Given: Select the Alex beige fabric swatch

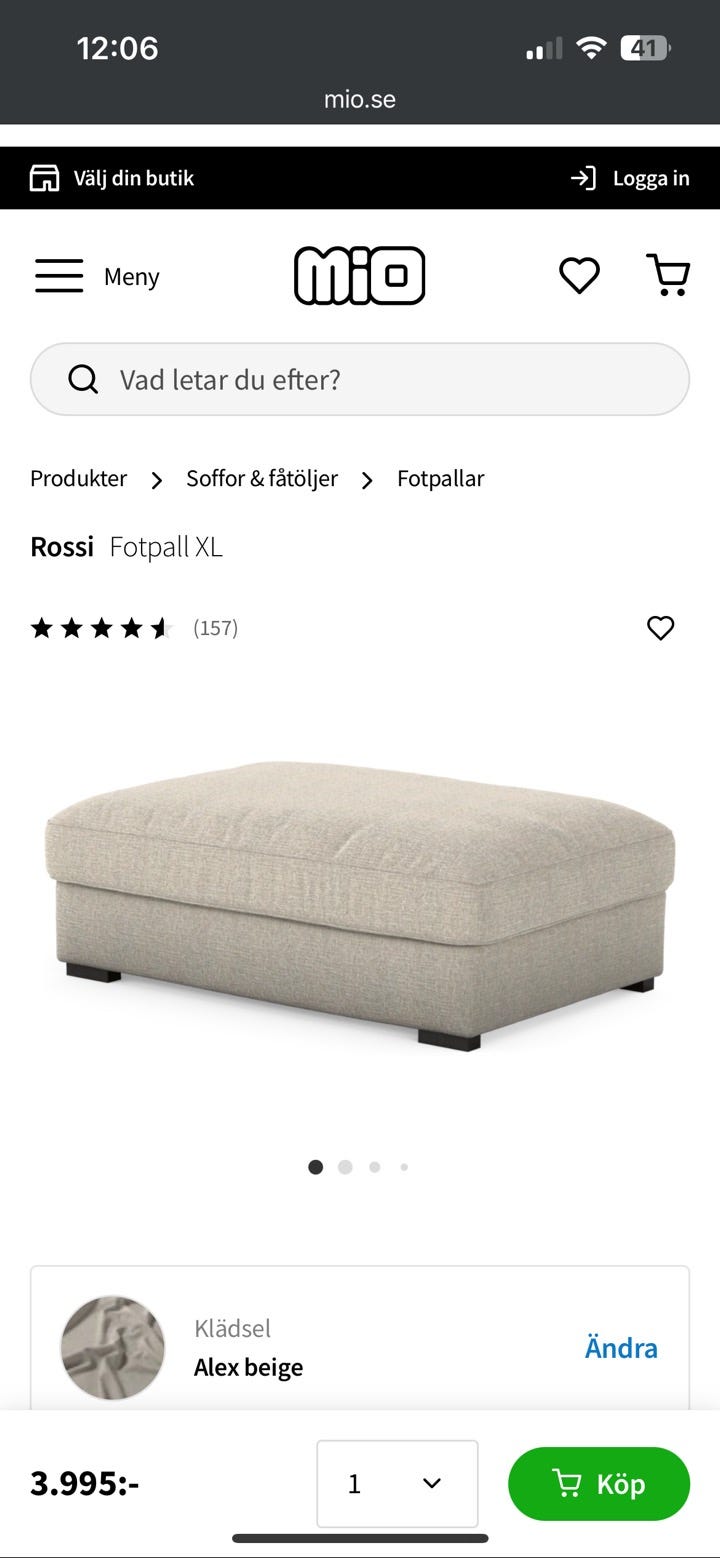Looking at the screenshot, I should point(113,1348).
